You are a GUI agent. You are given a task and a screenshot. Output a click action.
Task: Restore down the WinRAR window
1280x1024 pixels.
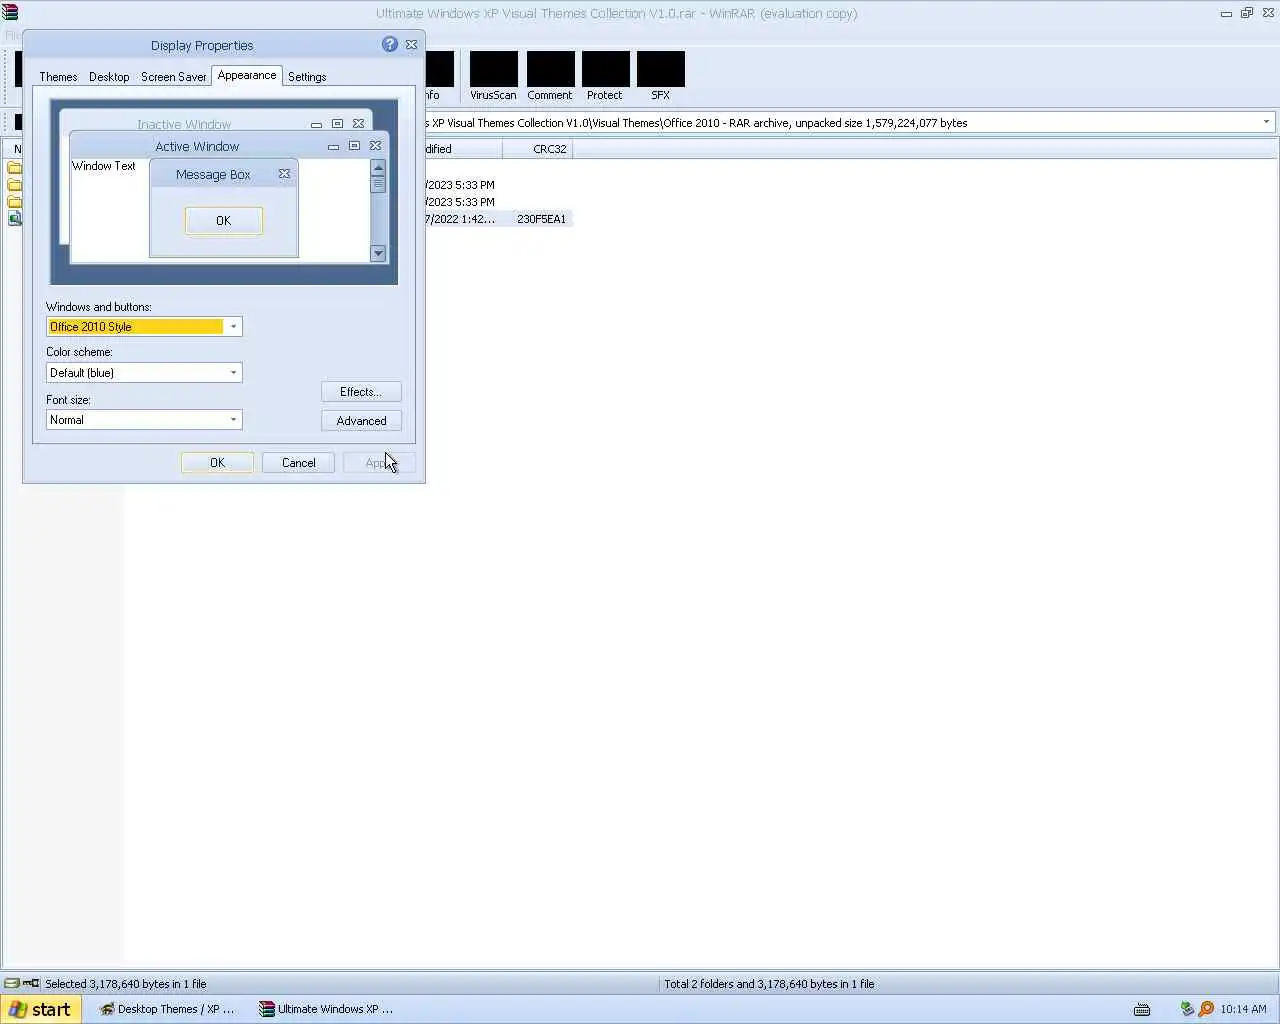tap(1246, 13)
